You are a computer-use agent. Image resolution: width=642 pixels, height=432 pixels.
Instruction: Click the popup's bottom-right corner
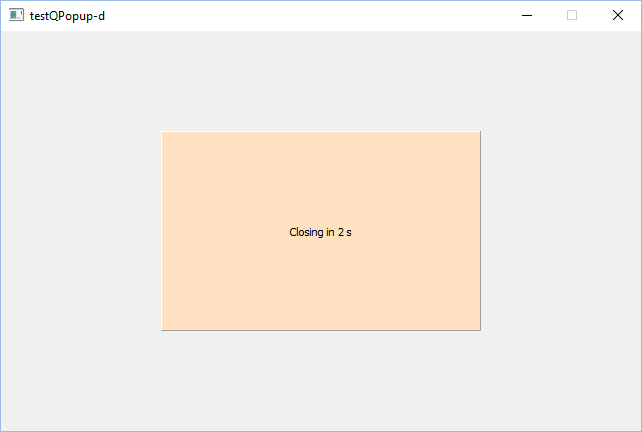click(478, 326)
